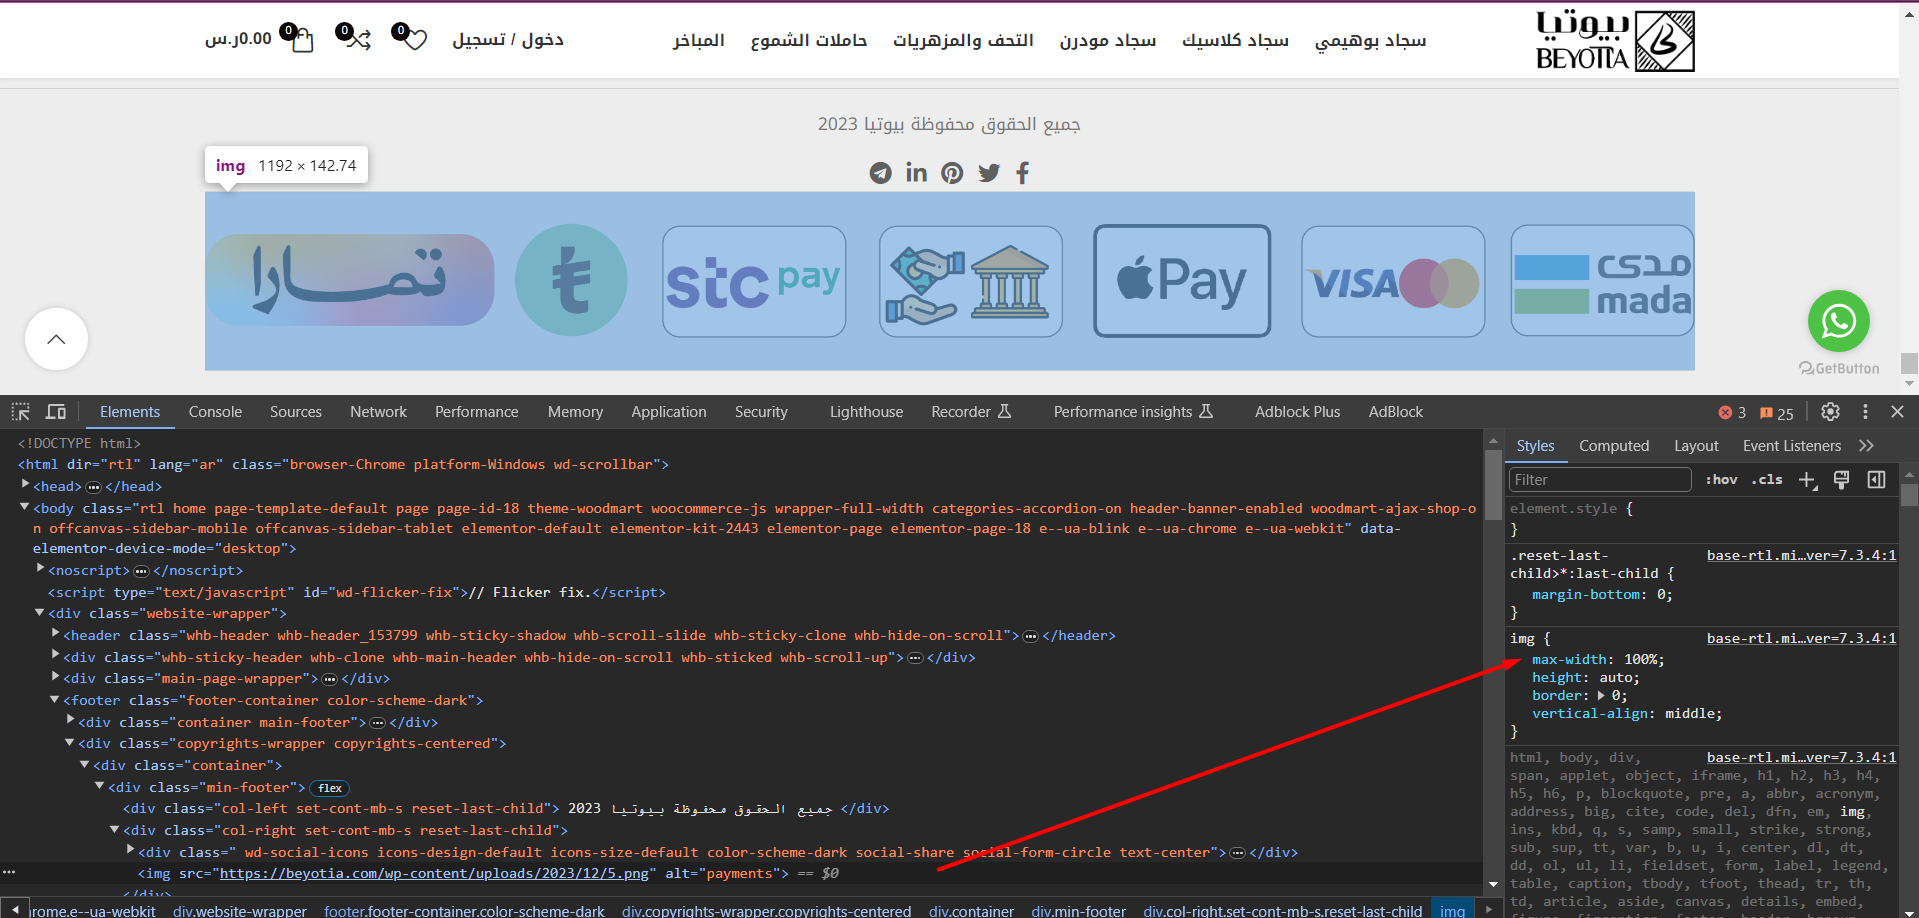Open the Bohemian rugs menu item
This screenshot has height=918, width=1919.
1370,40
